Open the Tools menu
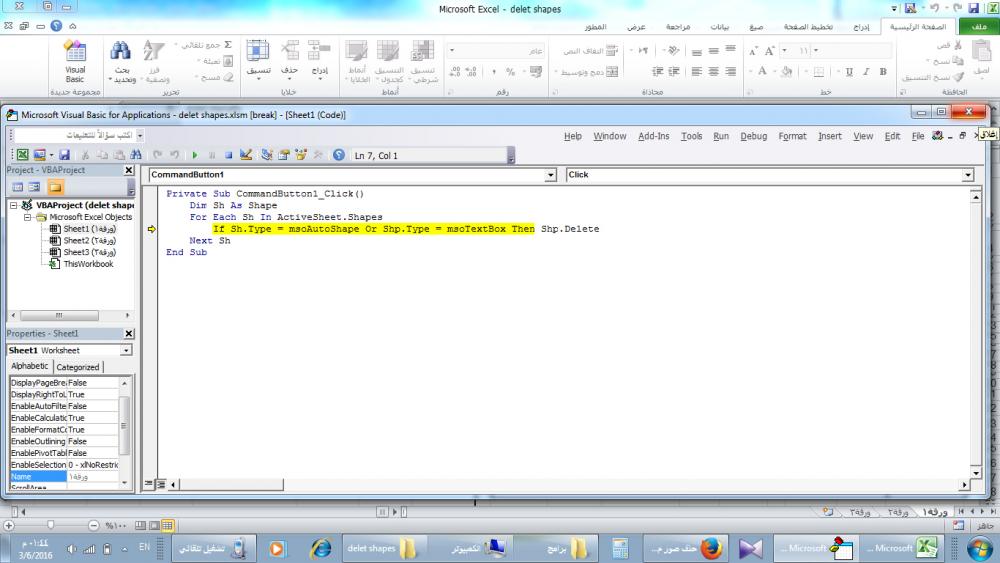Image resolution: width=1000 pixels, height=563 pixels. [691, 136]
